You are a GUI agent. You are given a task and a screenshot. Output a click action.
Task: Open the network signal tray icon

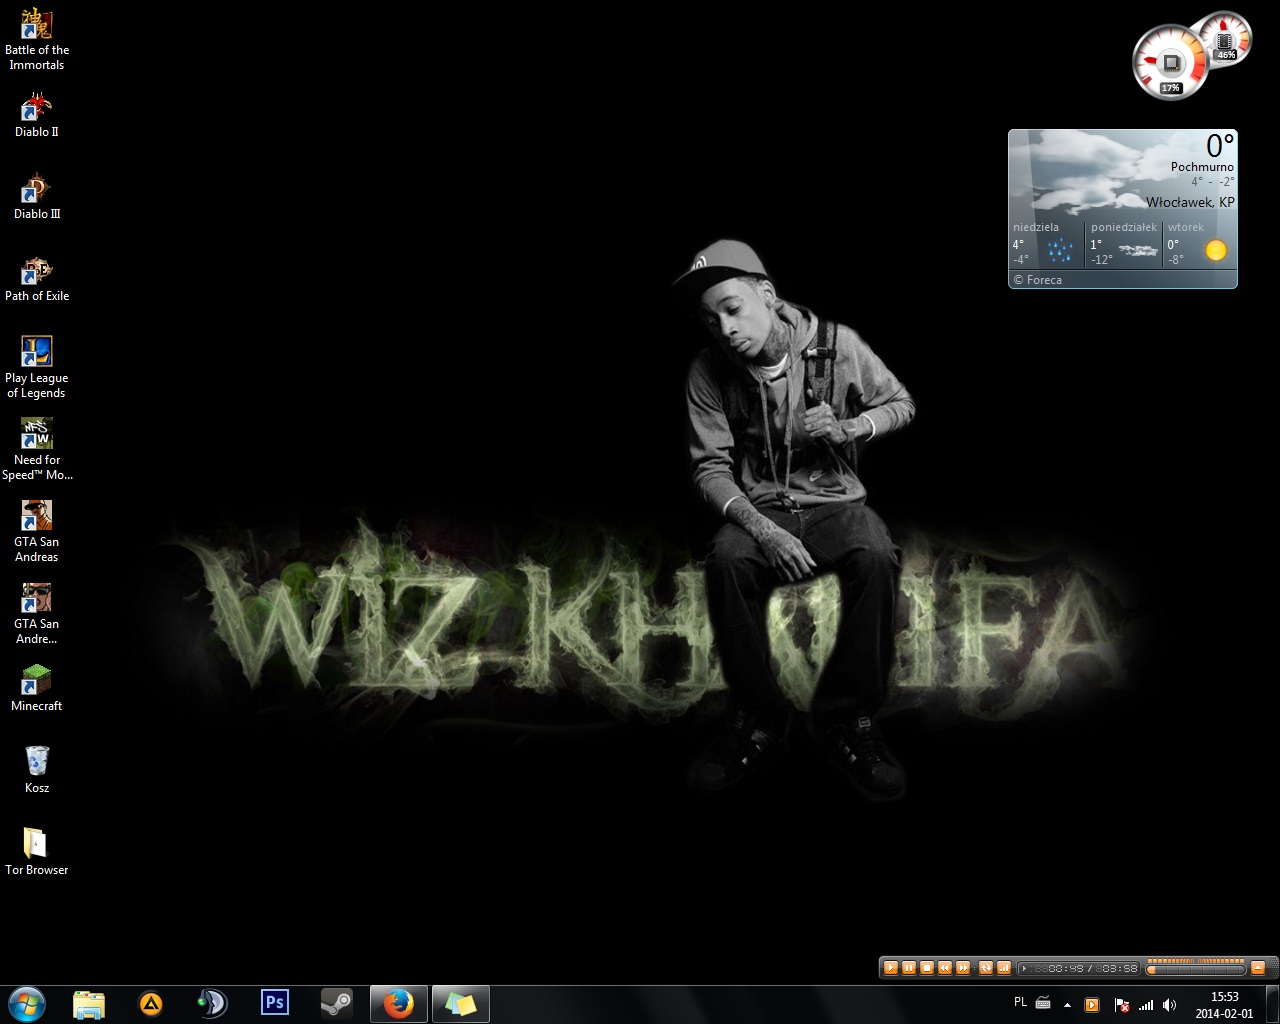point(1146,1005)
